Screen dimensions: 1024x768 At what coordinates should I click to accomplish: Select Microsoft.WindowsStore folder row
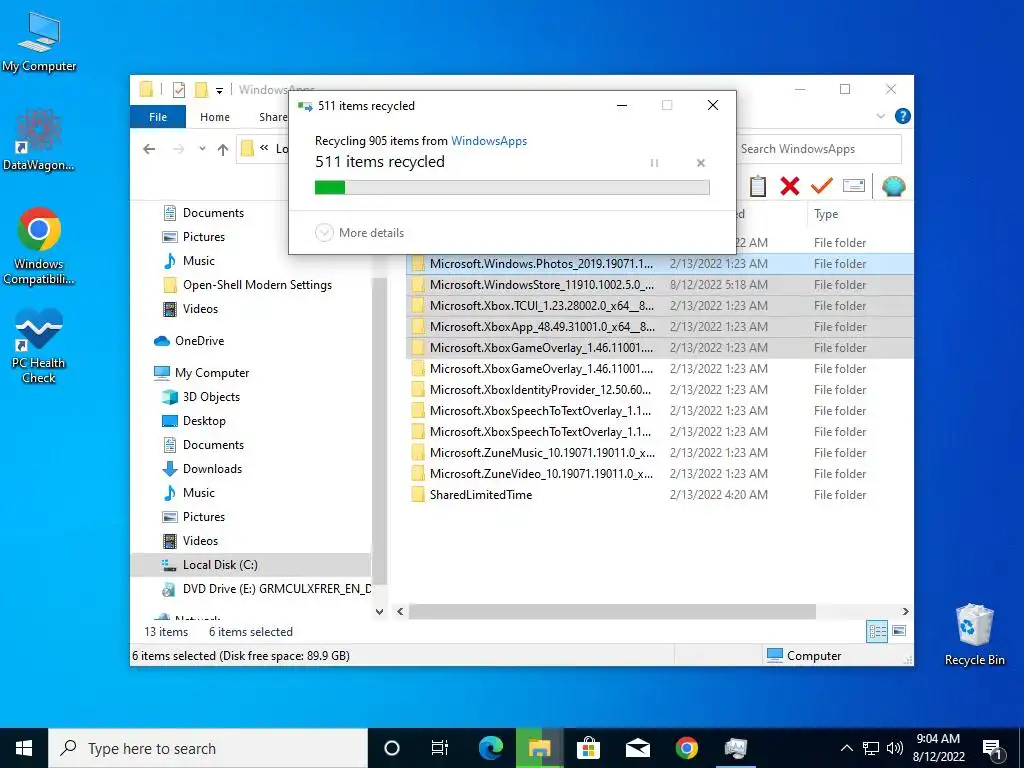660,285
